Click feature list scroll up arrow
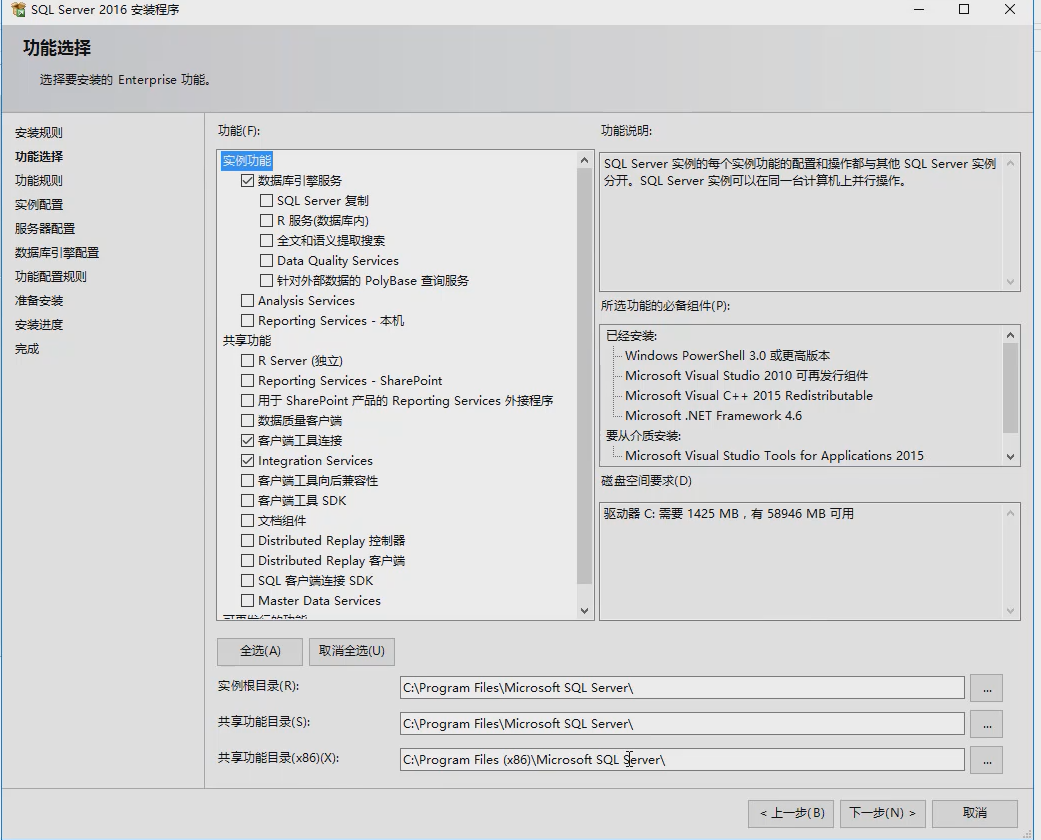1041x840 pixels. [584, 160]
